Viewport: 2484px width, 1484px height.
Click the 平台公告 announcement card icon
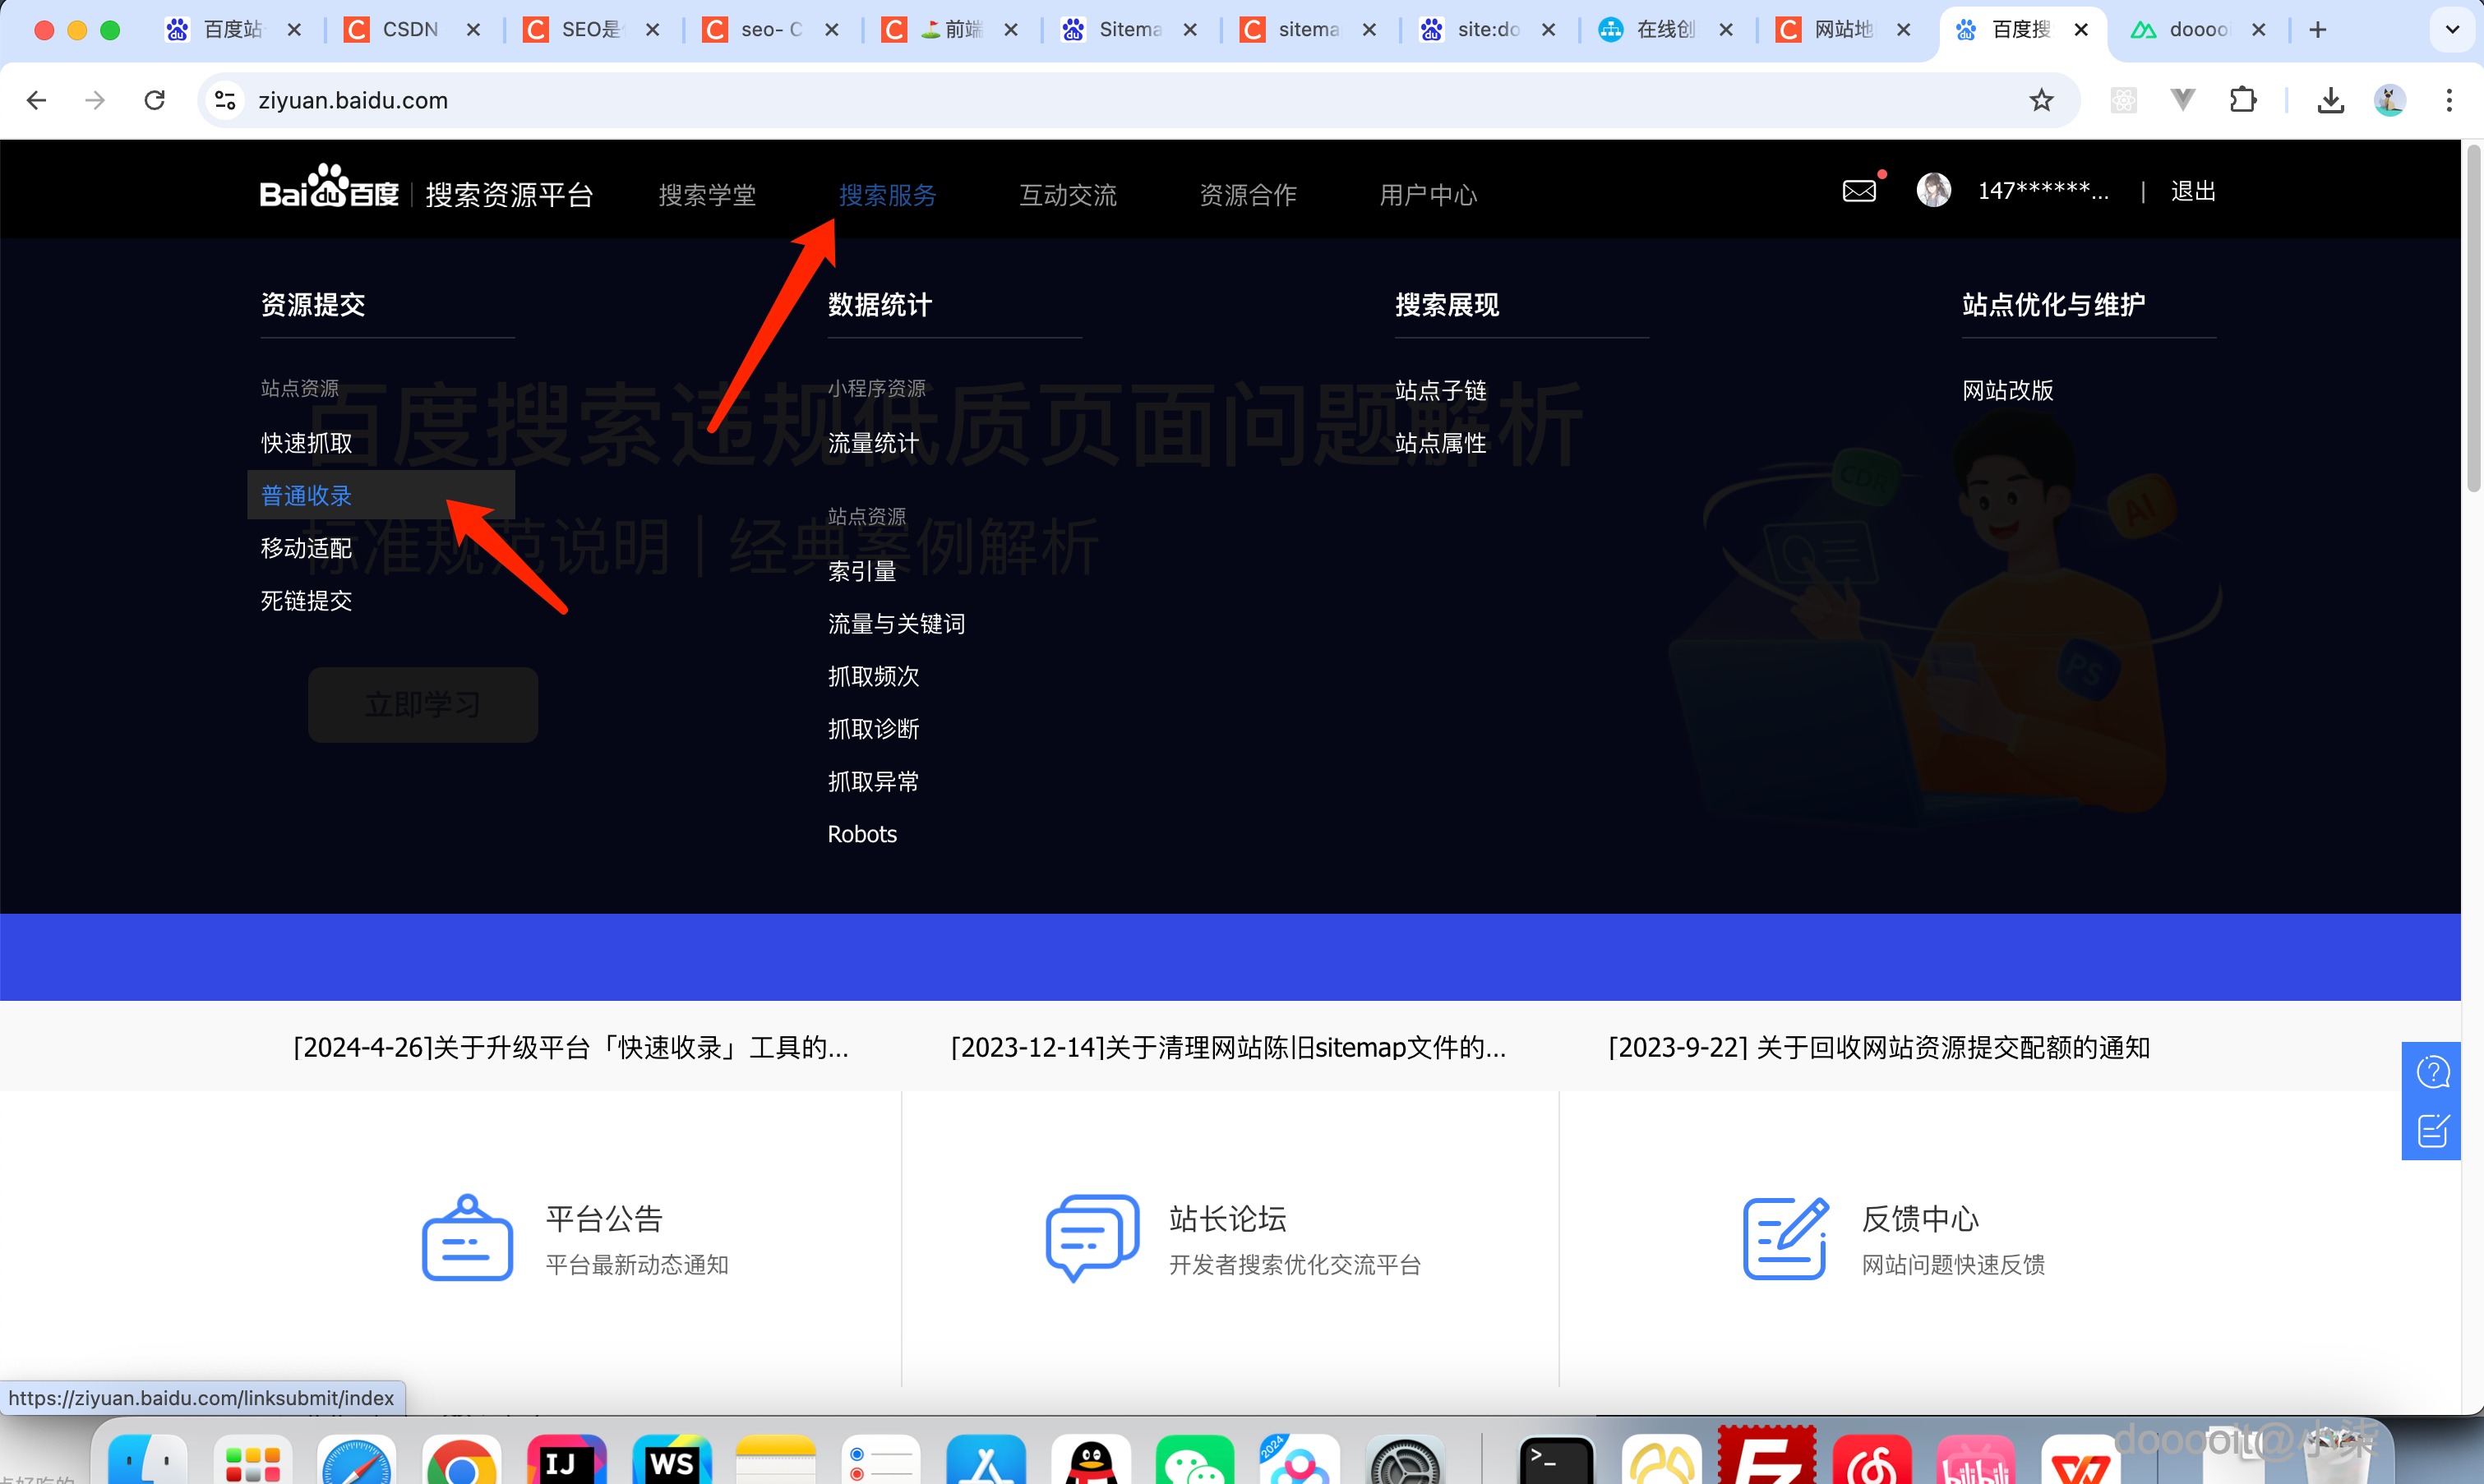(466, 1238)
